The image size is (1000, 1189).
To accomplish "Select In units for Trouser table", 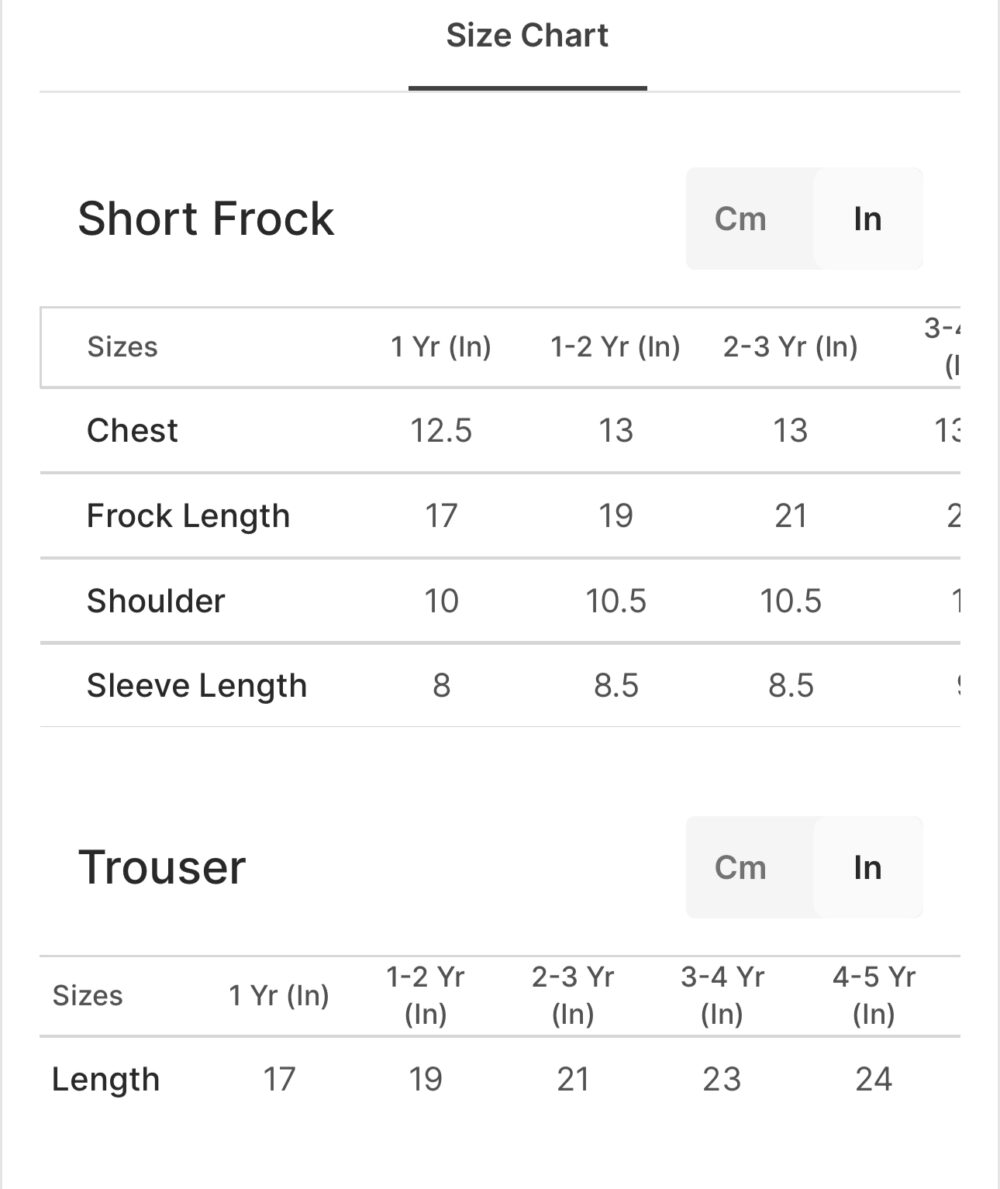I will click(867, 867).
